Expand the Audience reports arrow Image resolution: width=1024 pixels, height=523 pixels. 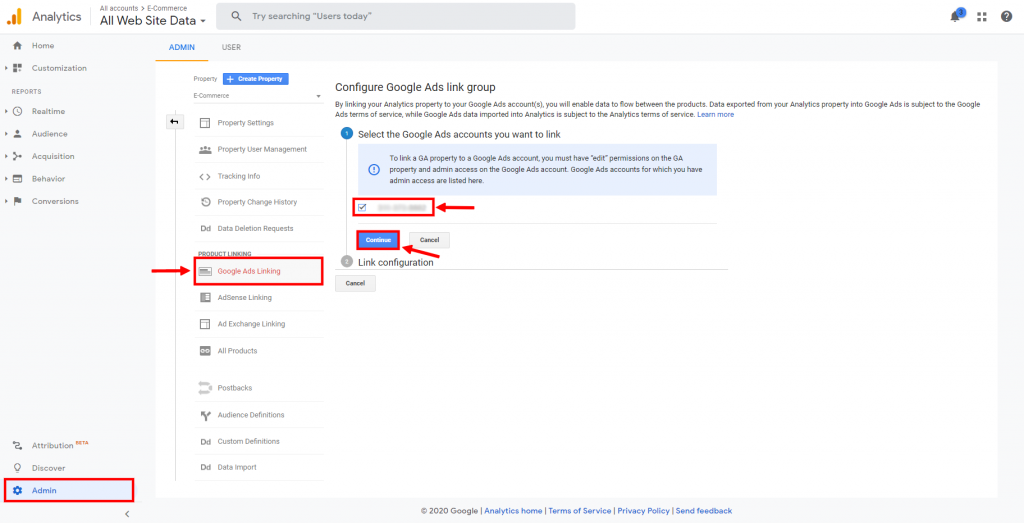pyautogui.click(x=7, y=134)
